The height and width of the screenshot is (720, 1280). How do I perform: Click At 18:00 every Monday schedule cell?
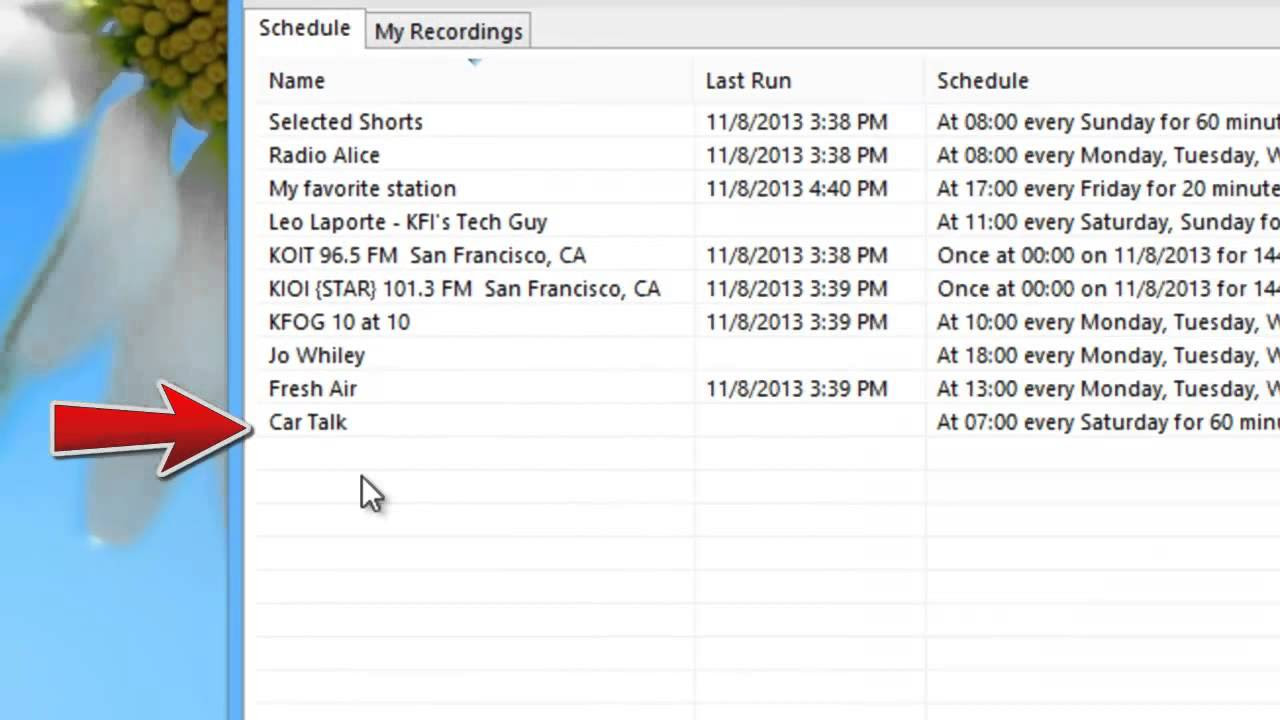(x=1108, y=355)
